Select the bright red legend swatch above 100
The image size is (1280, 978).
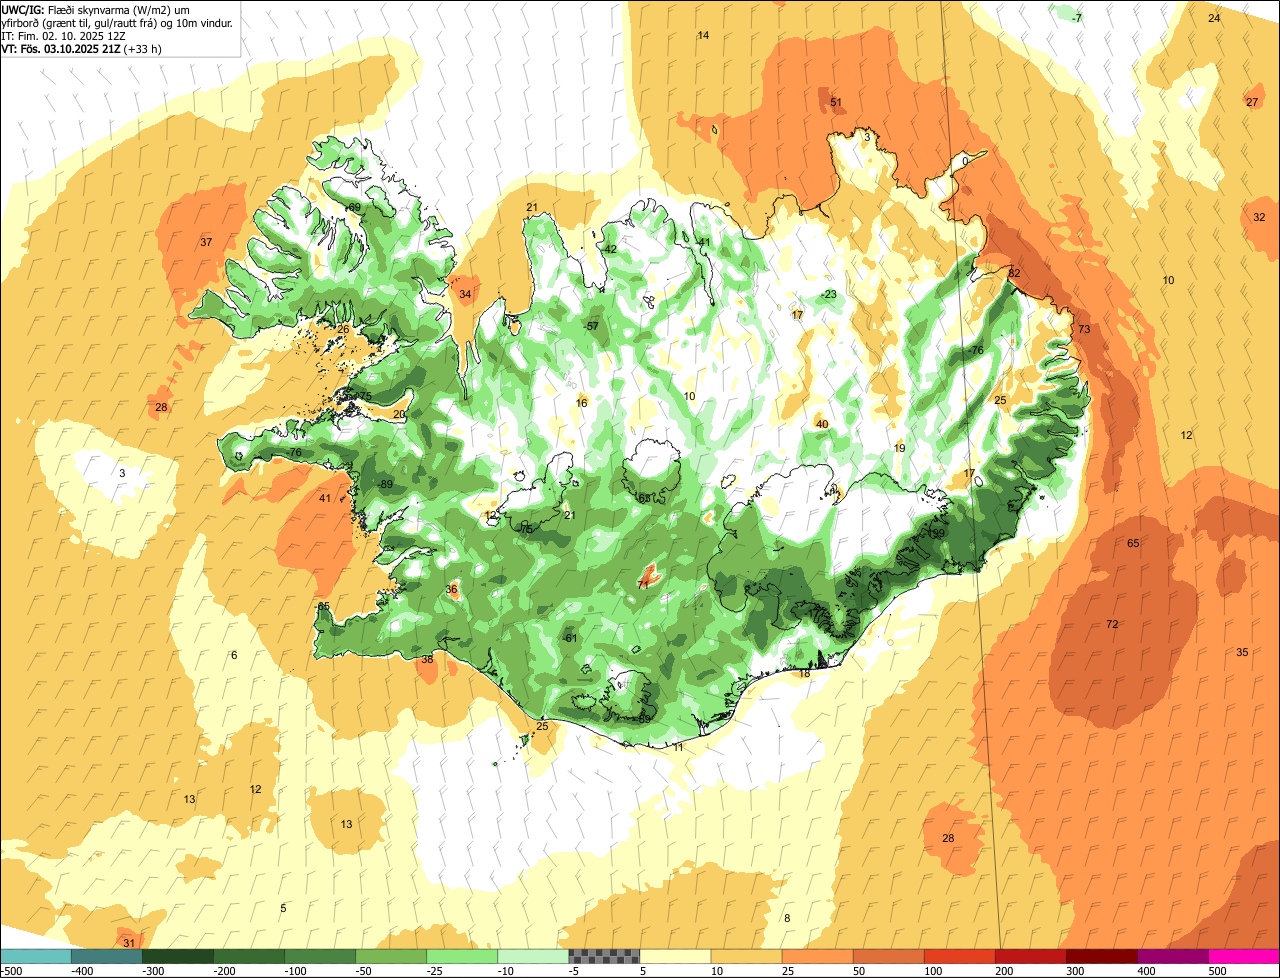point(960,956)
